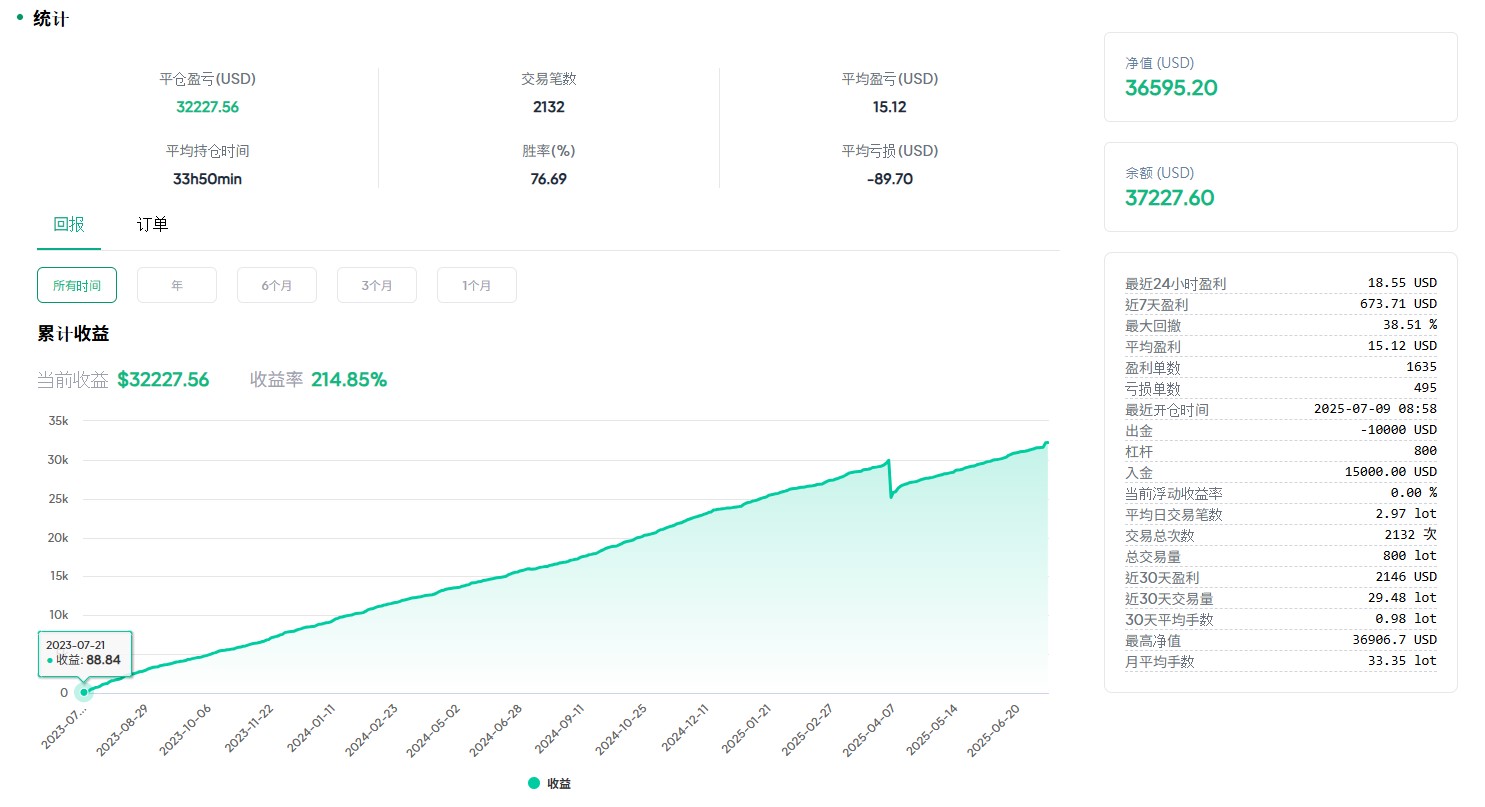This screenshot has height=807, width=1485.
Task: Choose the 3个月 range button
Action: [x=377, y=285]
